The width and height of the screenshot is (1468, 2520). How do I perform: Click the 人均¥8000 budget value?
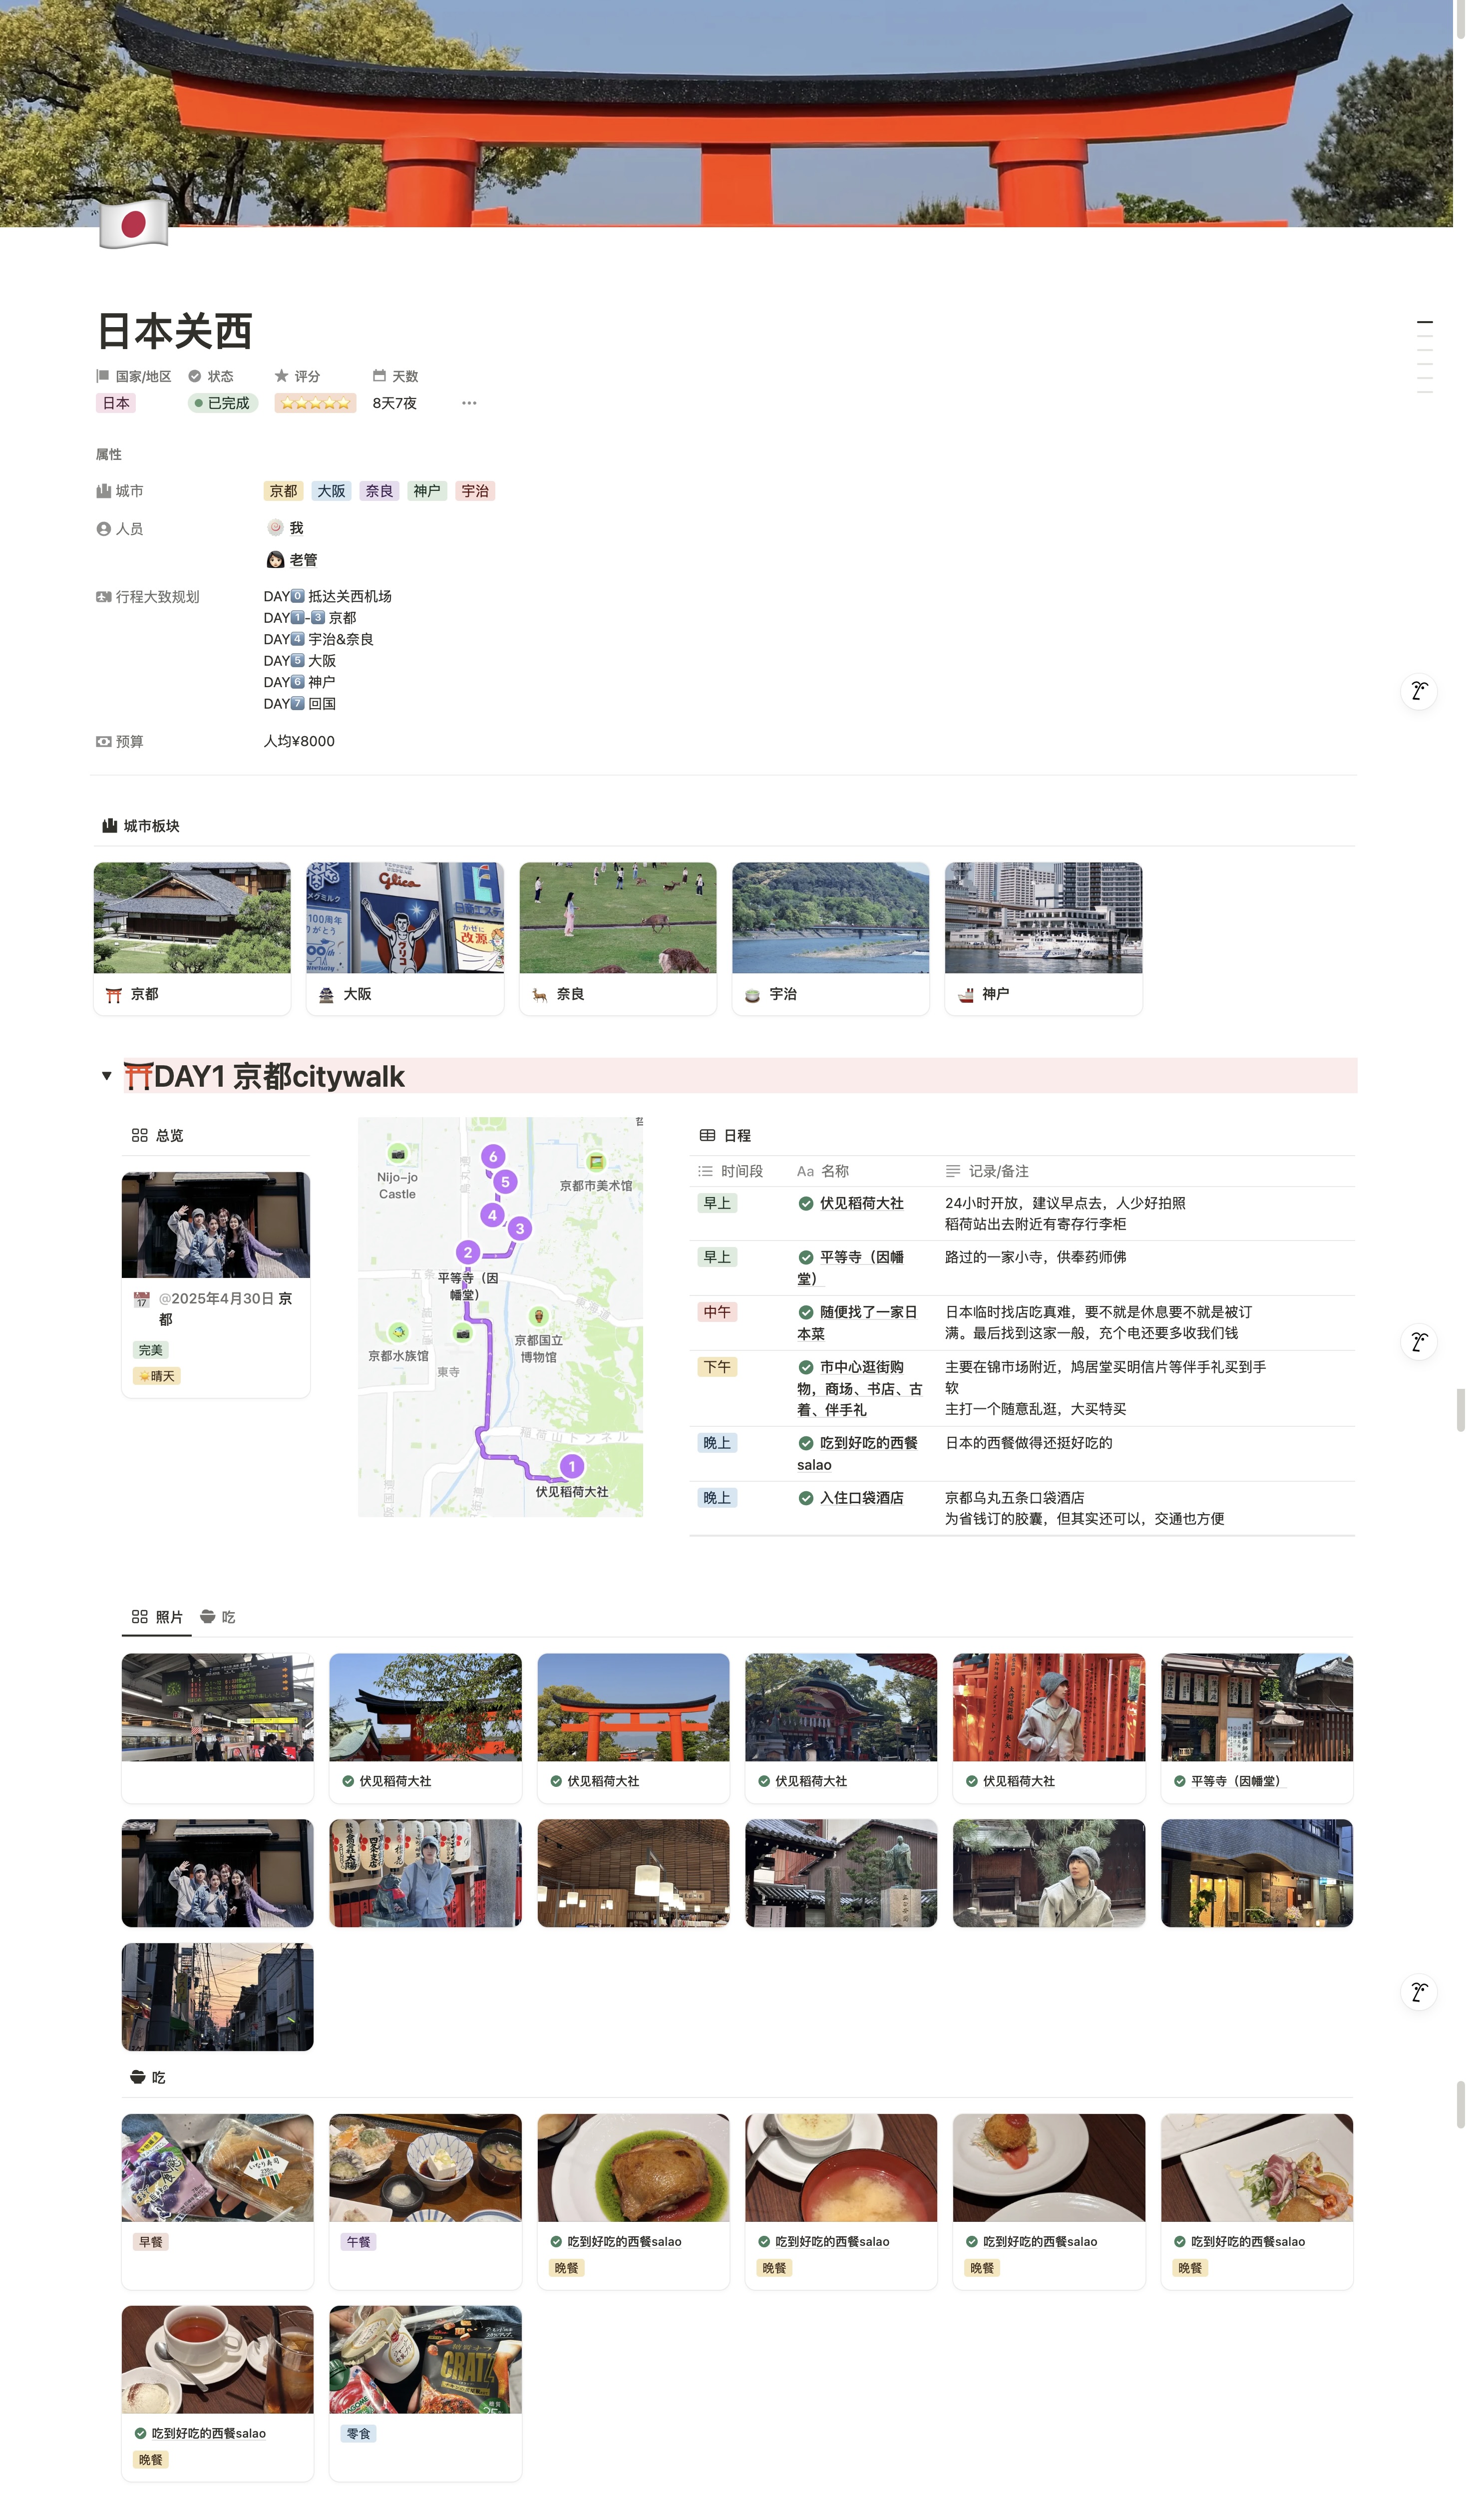(x=299, y=742)
